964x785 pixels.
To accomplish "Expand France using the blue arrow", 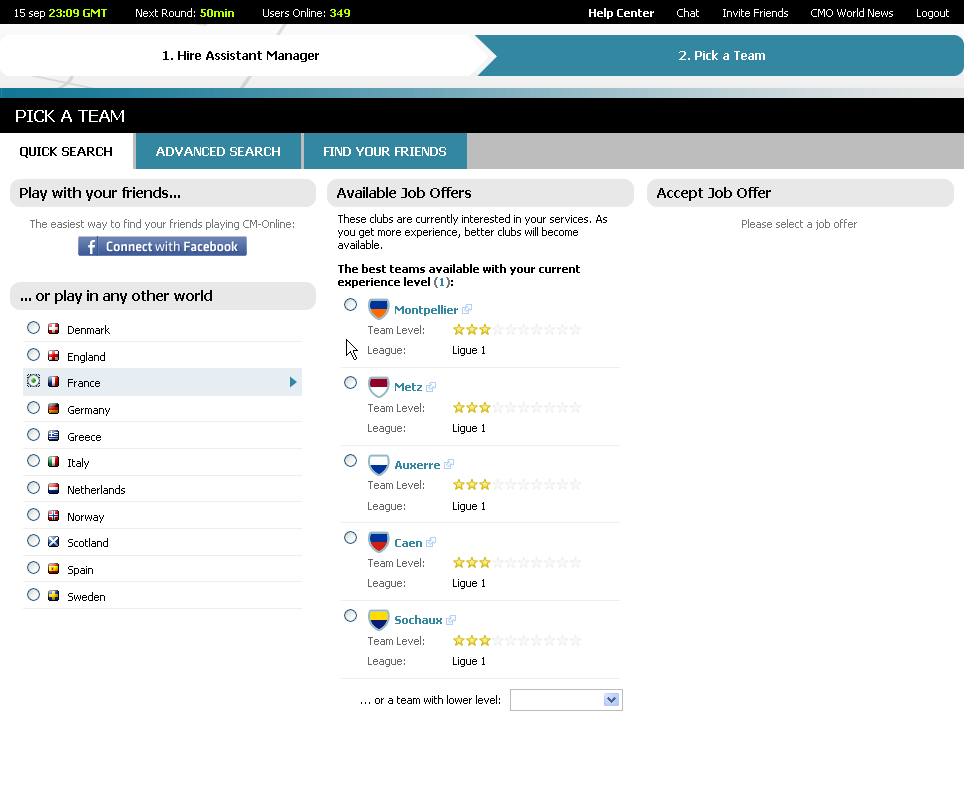I will pyautogui.click(x=292, y=382).
